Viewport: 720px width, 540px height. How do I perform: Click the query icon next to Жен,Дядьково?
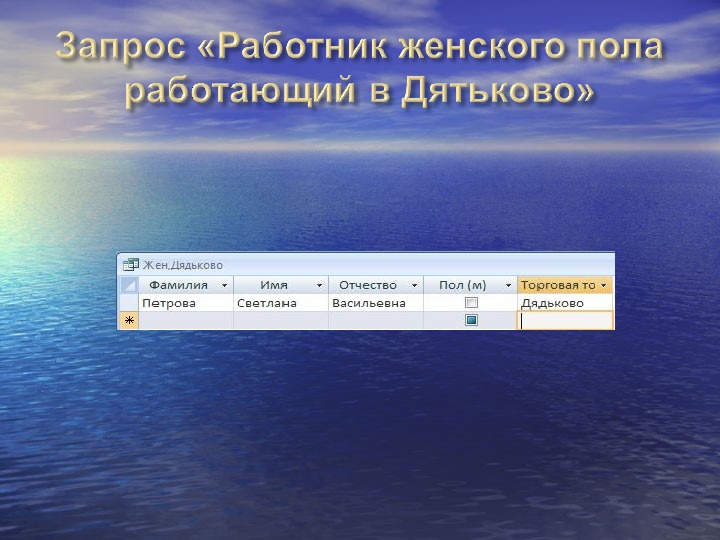point(131,264)
